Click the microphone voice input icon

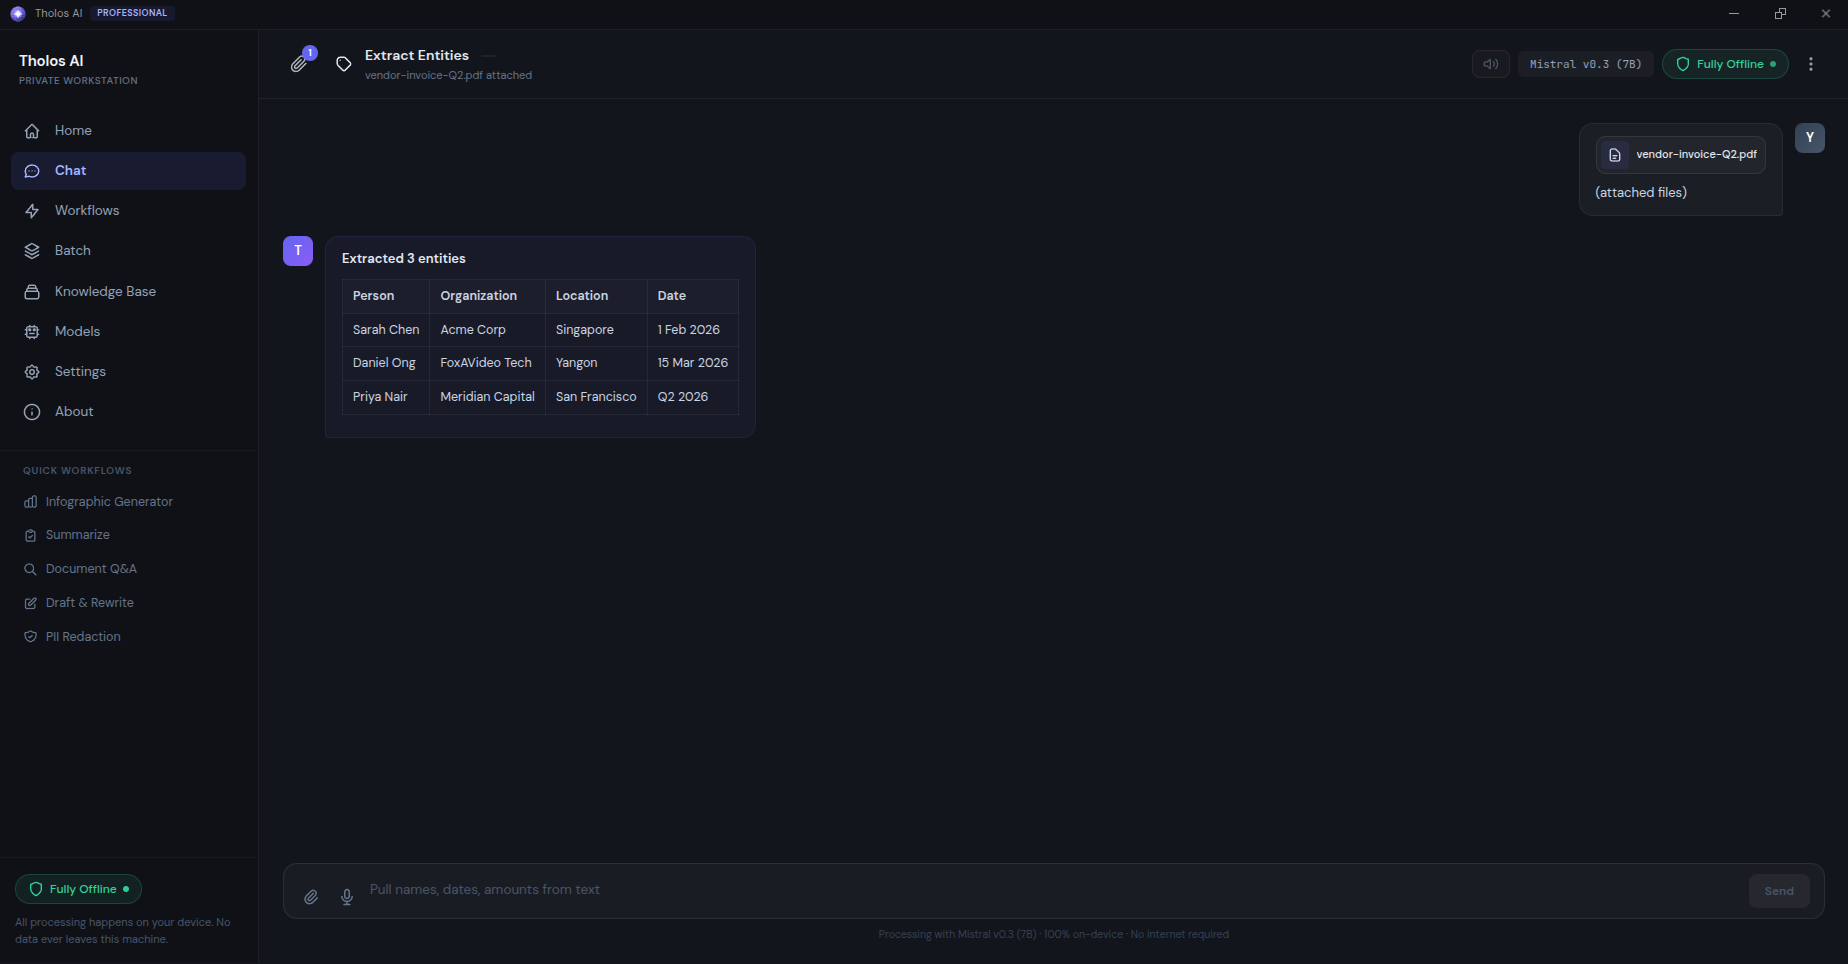point(347,897)
